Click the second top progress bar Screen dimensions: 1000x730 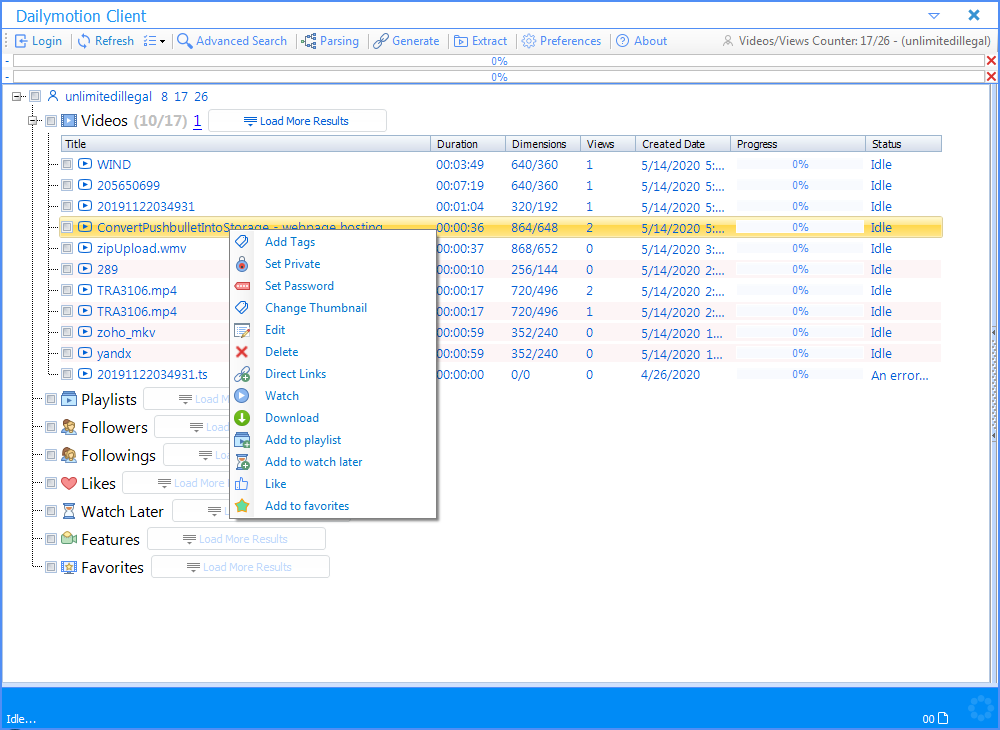(499, 77)
